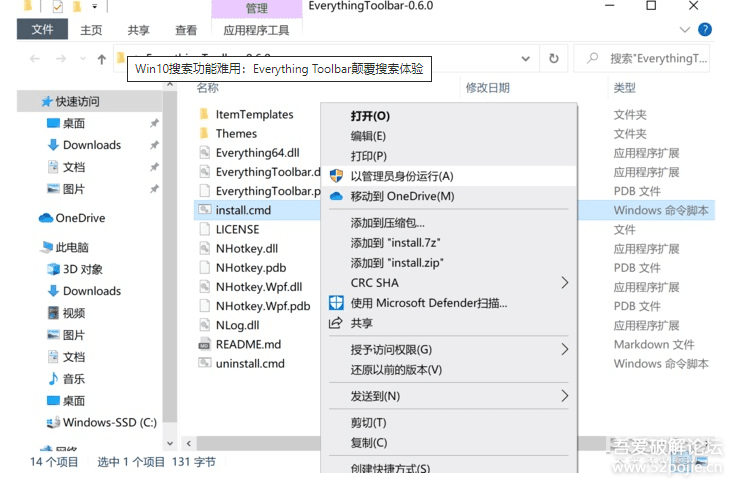This screenshot has width=732, height=484.
Task: Open the 文件 ribbon tab
Action: click(42, 30)
